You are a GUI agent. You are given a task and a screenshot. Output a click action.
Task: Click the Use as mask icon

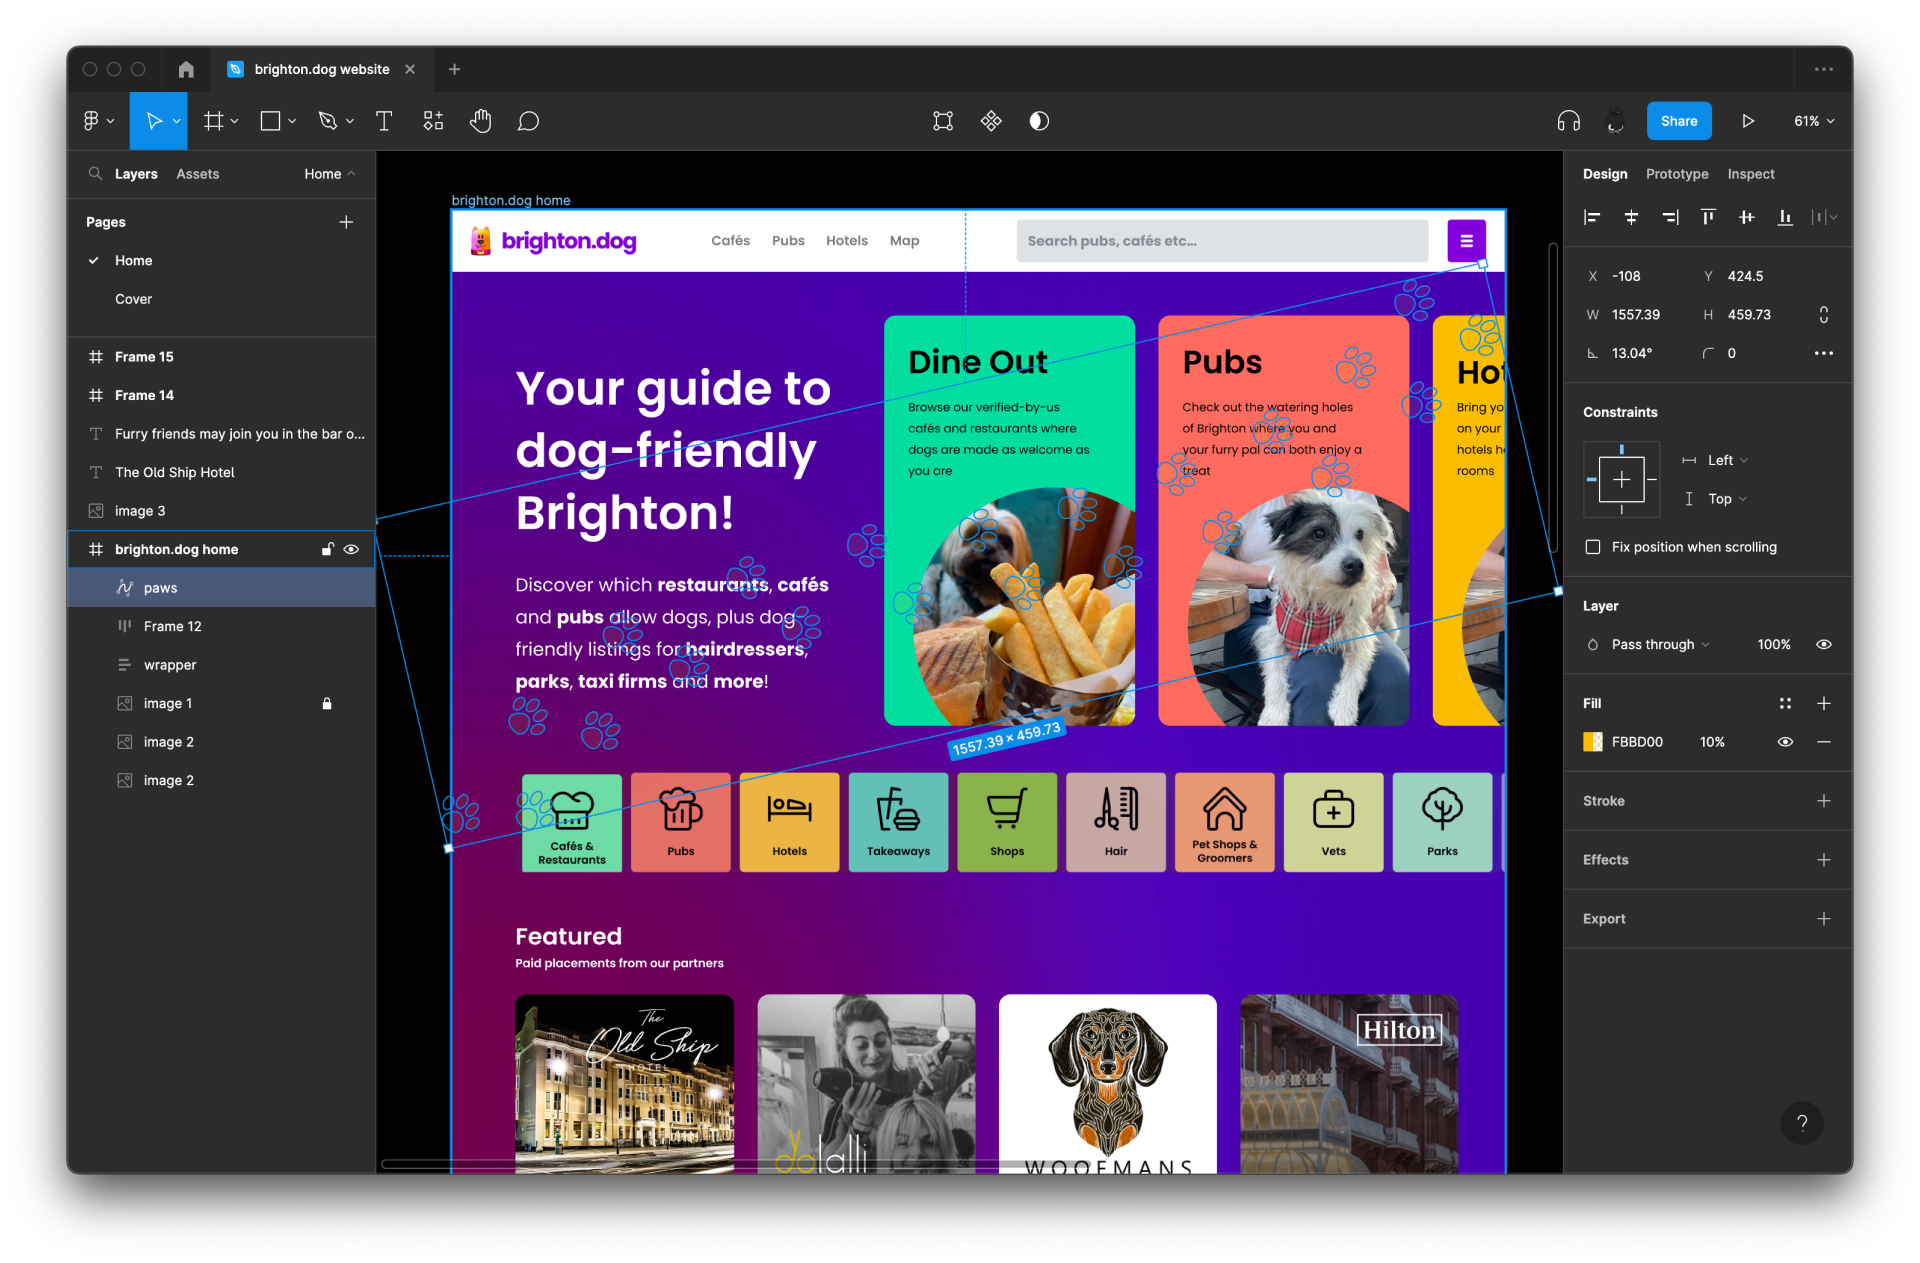point(1039,121)
